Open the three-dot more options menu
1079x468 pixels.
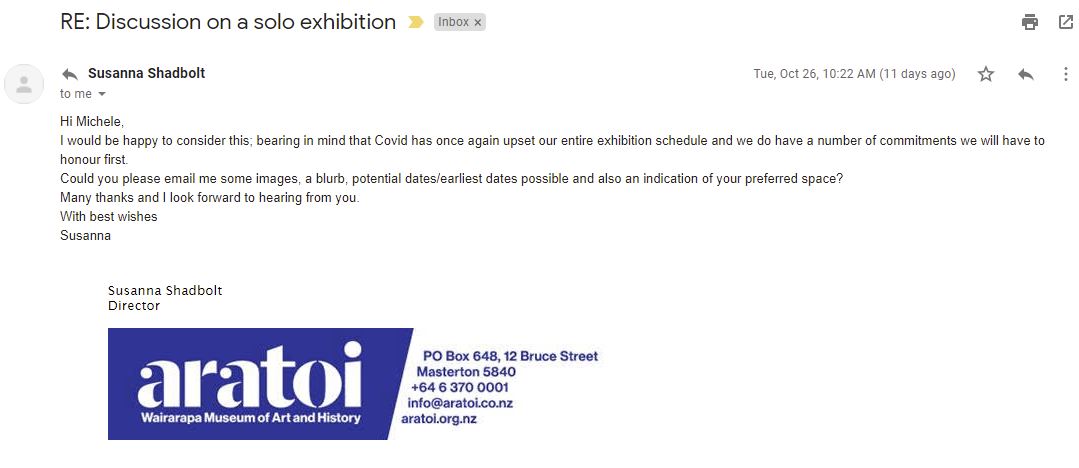tap(1065, 74)
